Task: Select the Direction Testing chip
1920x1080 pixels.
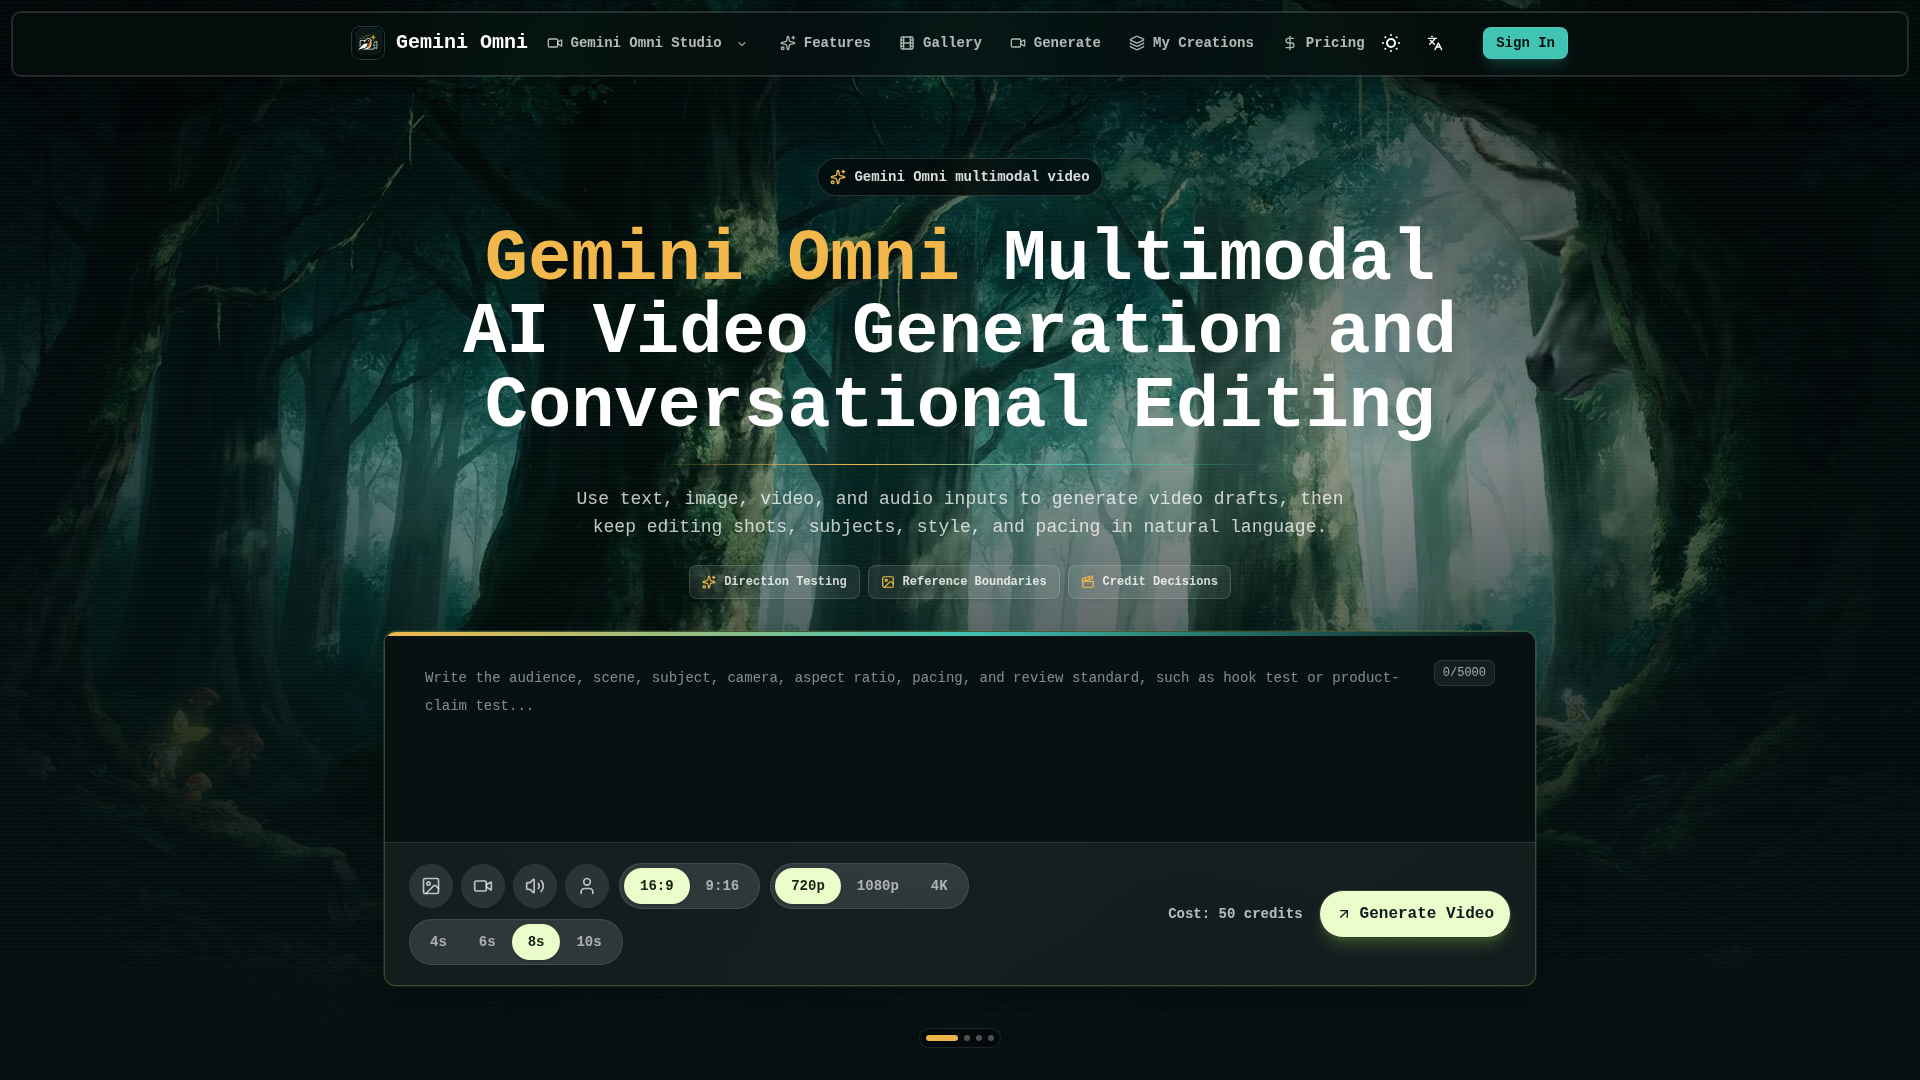Action: [774, 582]
